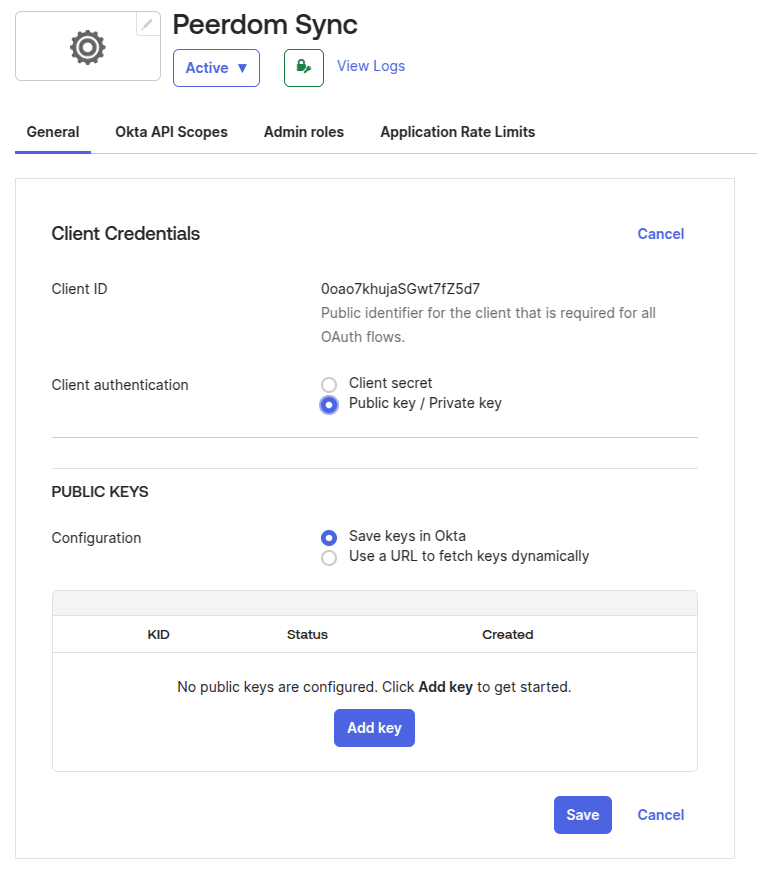Click Cancel next to the Save button
The image size is (757, 873).
tap(660, 815)
